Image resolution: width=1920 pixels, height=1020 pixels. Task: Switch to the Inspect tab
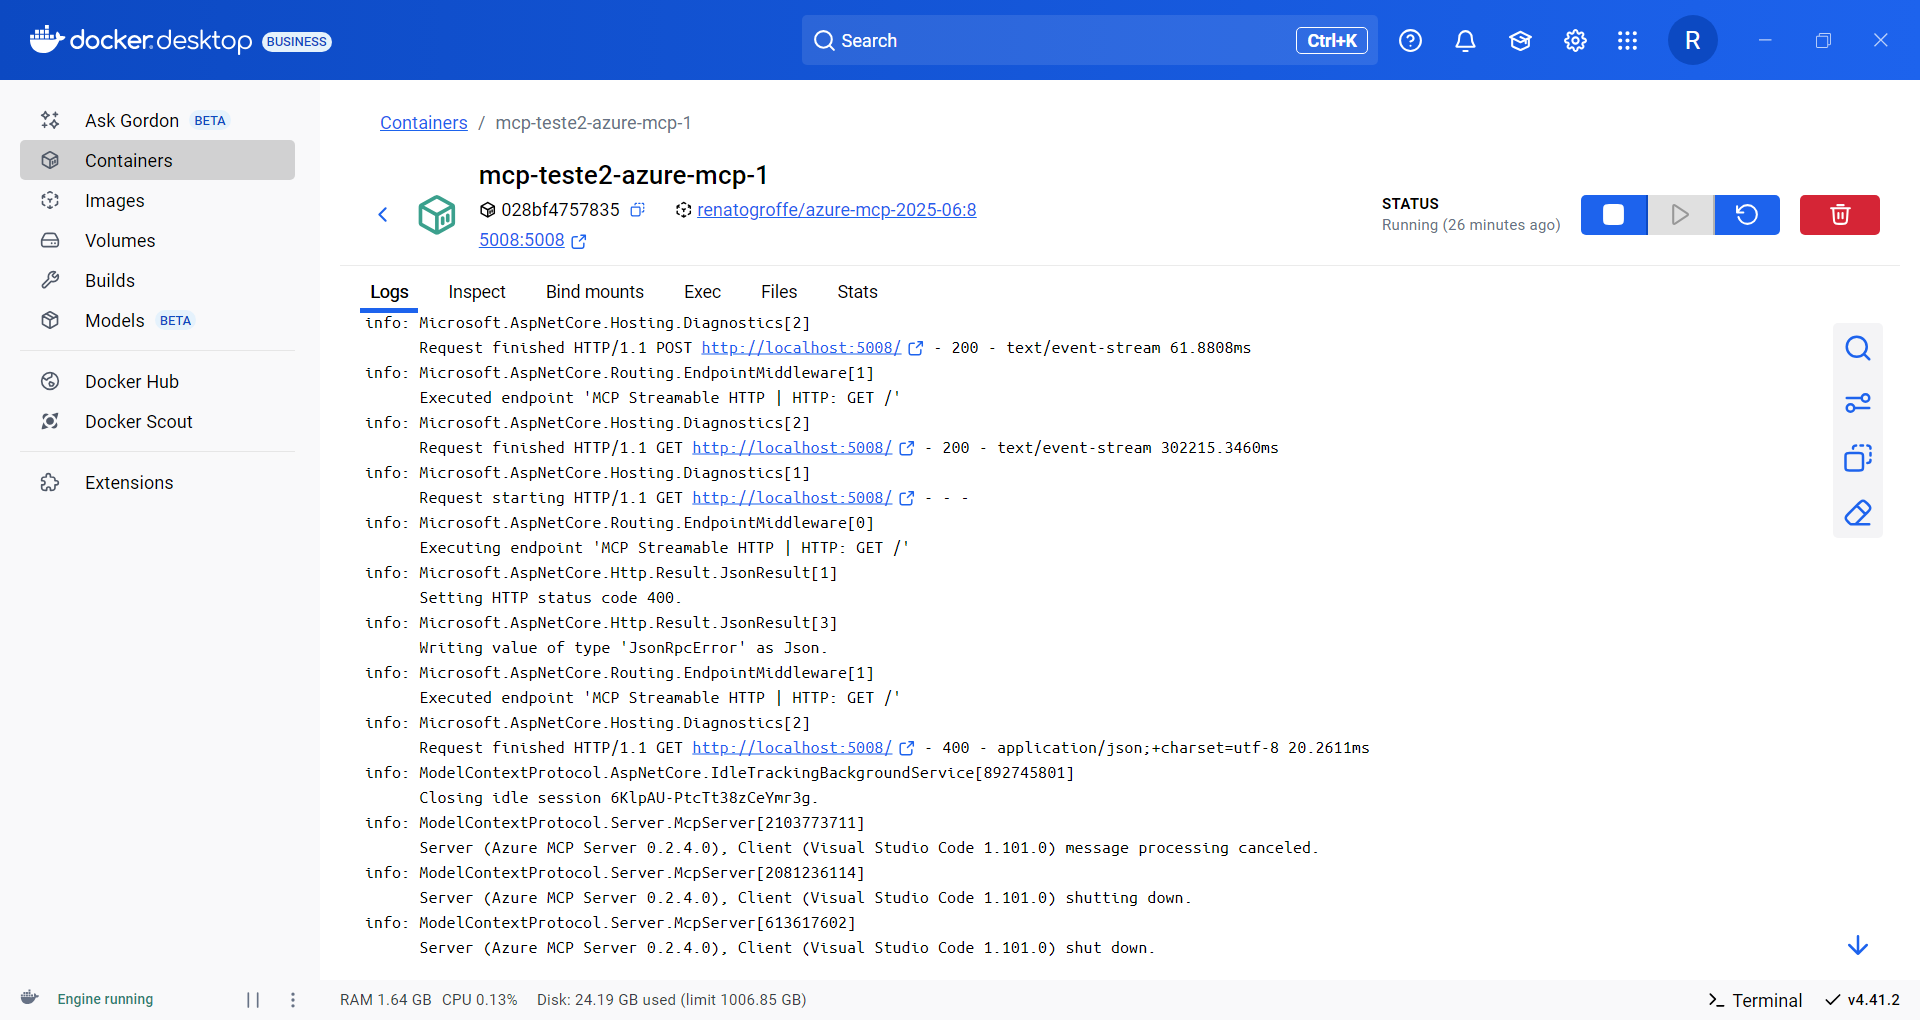(x=477, y=292)
